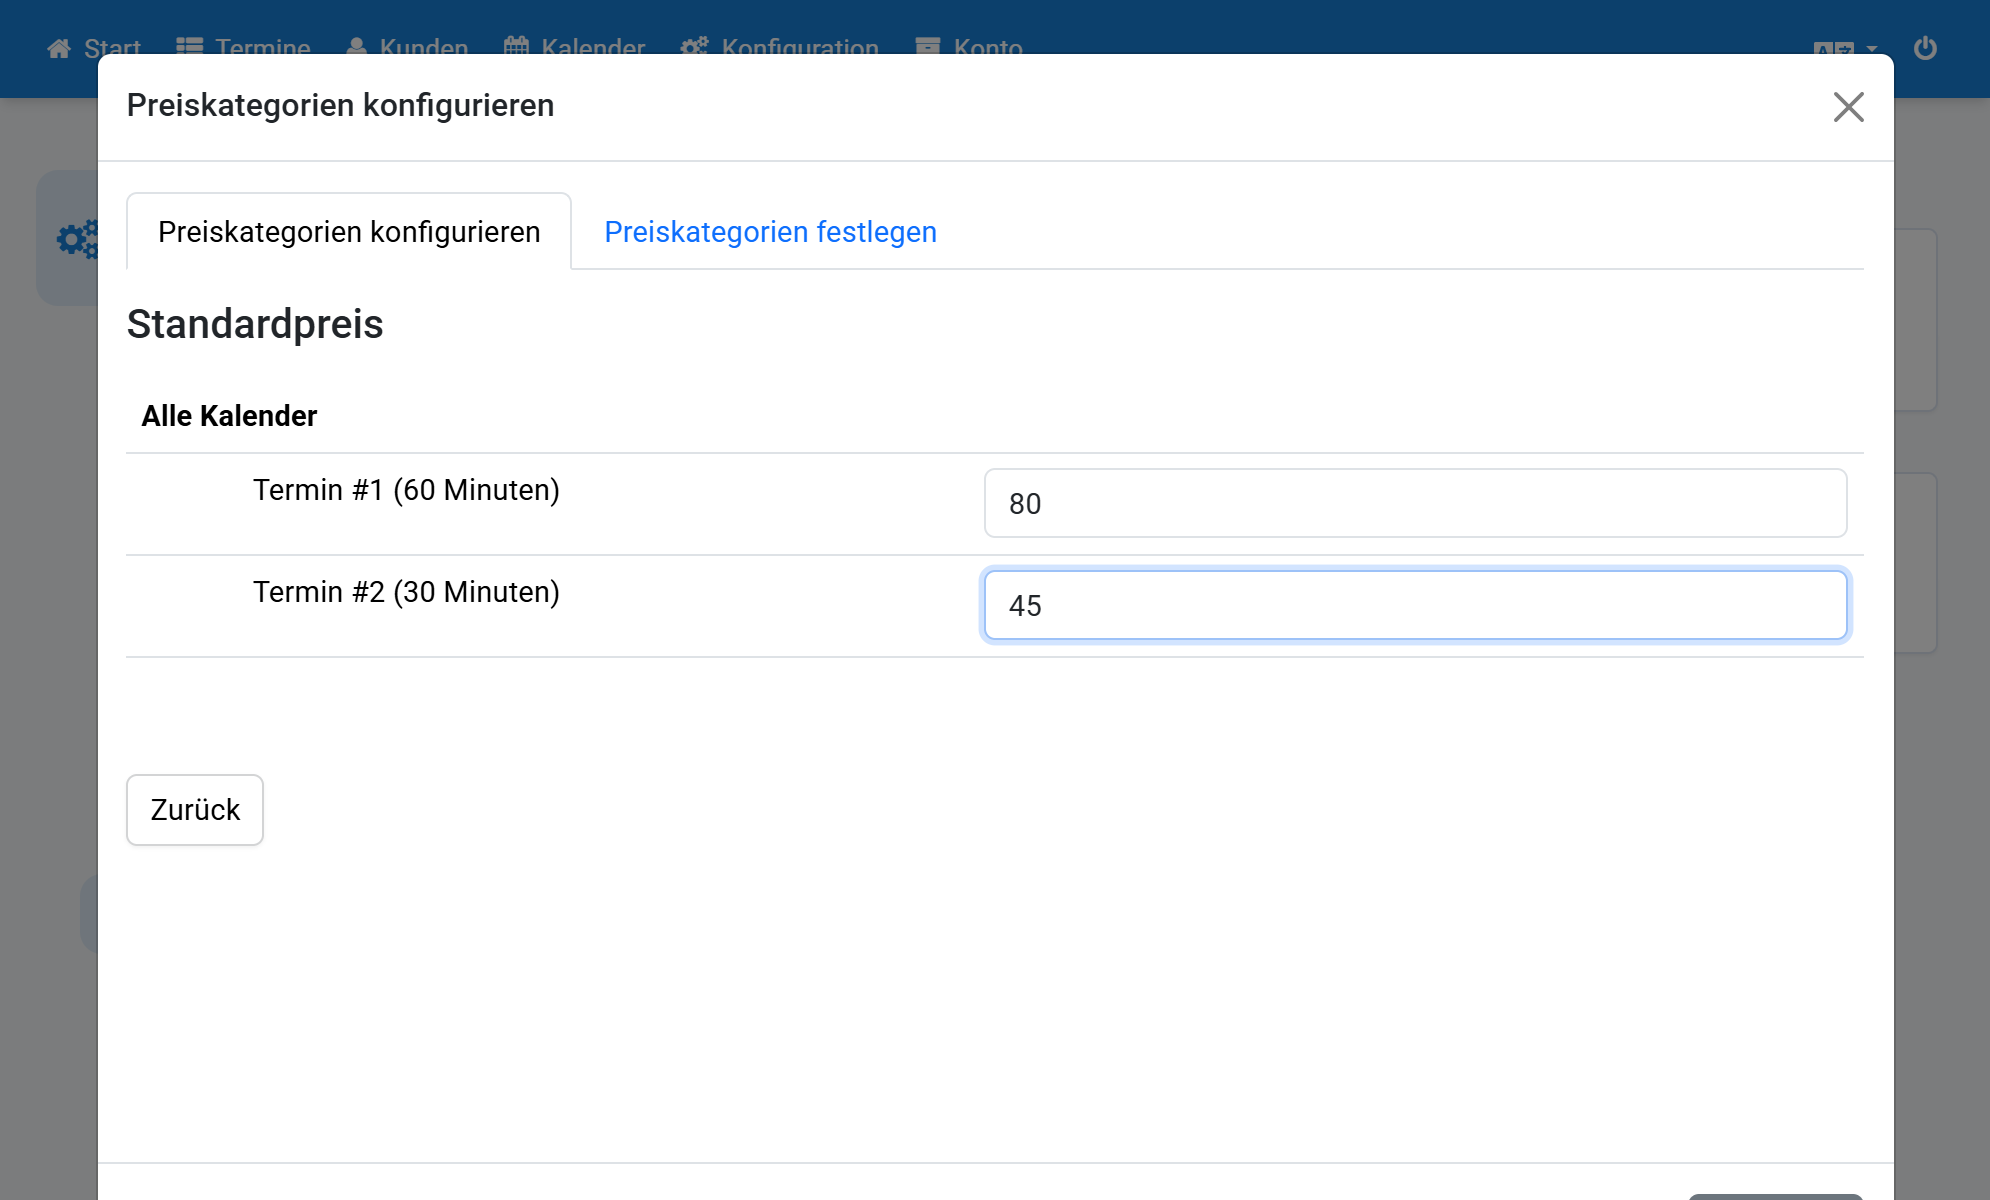The width and height of the screenshot is (1990, 1200).
Task: Click the power logout icon
Action: [1925, 48]
